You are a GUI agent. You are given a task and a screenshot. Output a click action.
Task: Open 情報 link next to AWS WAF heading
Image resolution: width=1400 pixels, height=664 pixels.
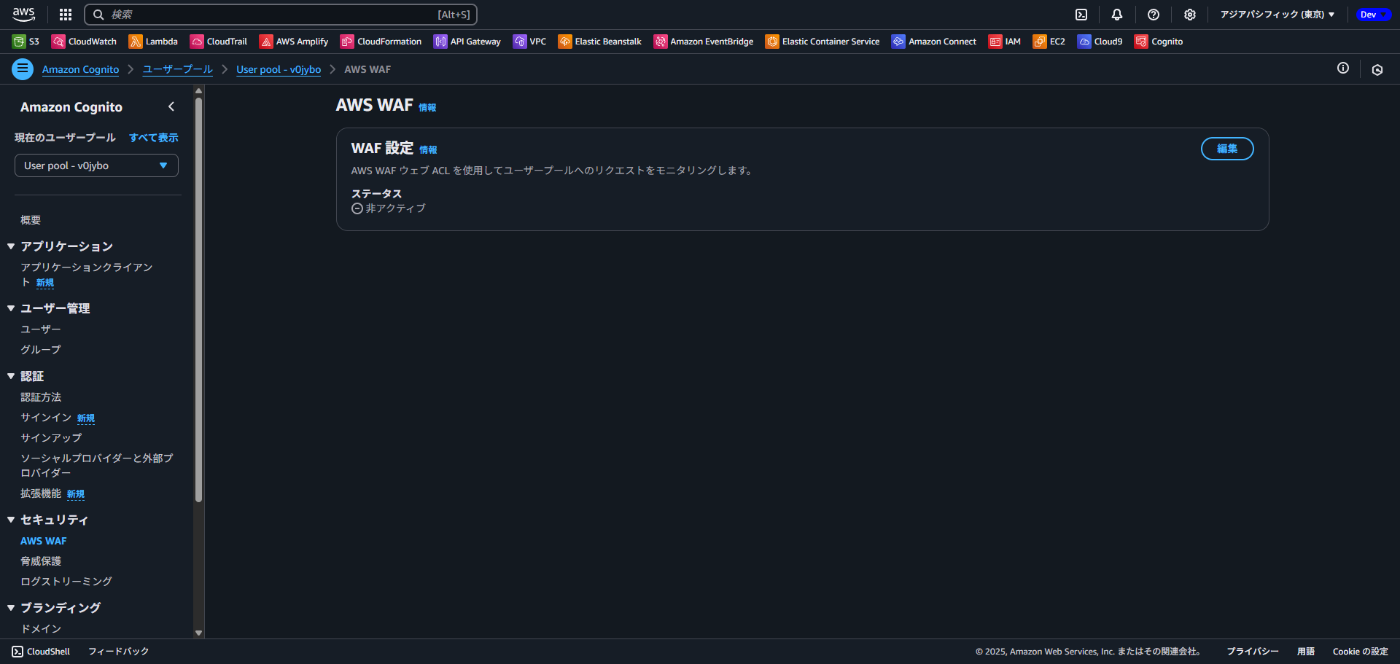click(x=427, y=107)
